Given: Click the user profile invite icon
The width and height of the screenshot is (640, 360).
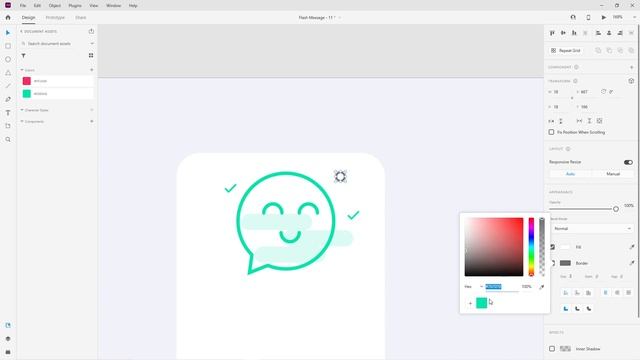Looking at the screenshot, I should 573,18.
